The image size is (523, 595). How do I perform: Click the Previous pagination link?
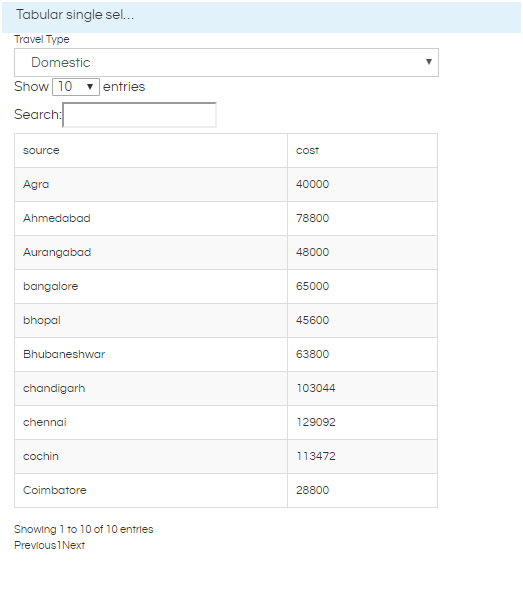[x=35, y=545]
